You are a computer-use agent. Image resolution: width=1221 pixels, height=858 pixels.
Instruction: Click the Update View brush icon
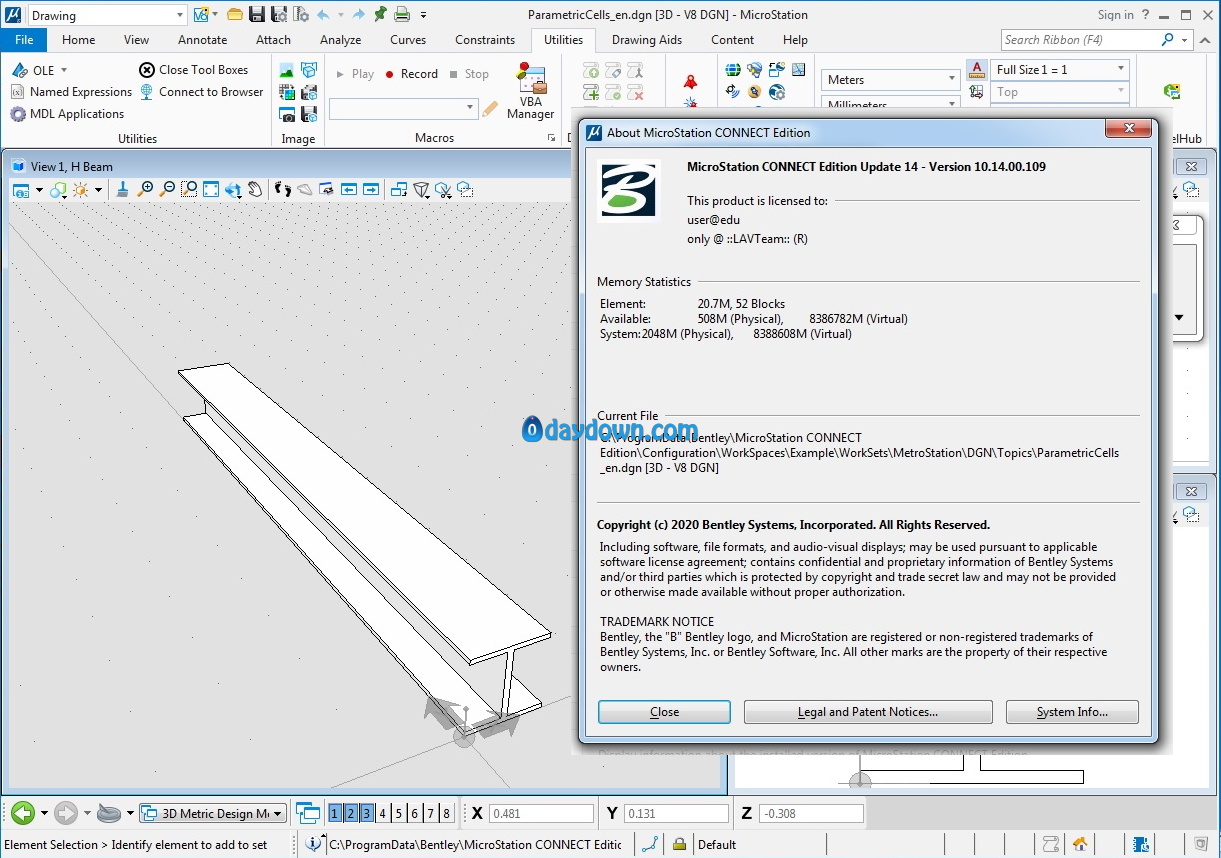point(123,189)
